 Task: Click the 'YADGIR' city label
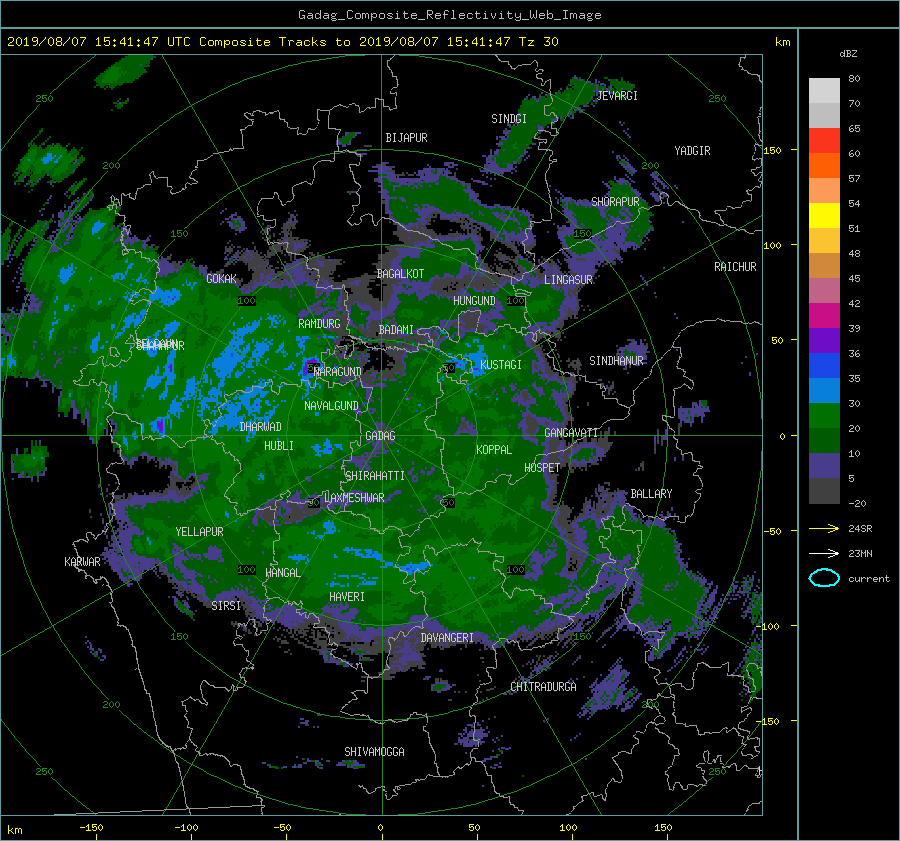click(692, 151)
